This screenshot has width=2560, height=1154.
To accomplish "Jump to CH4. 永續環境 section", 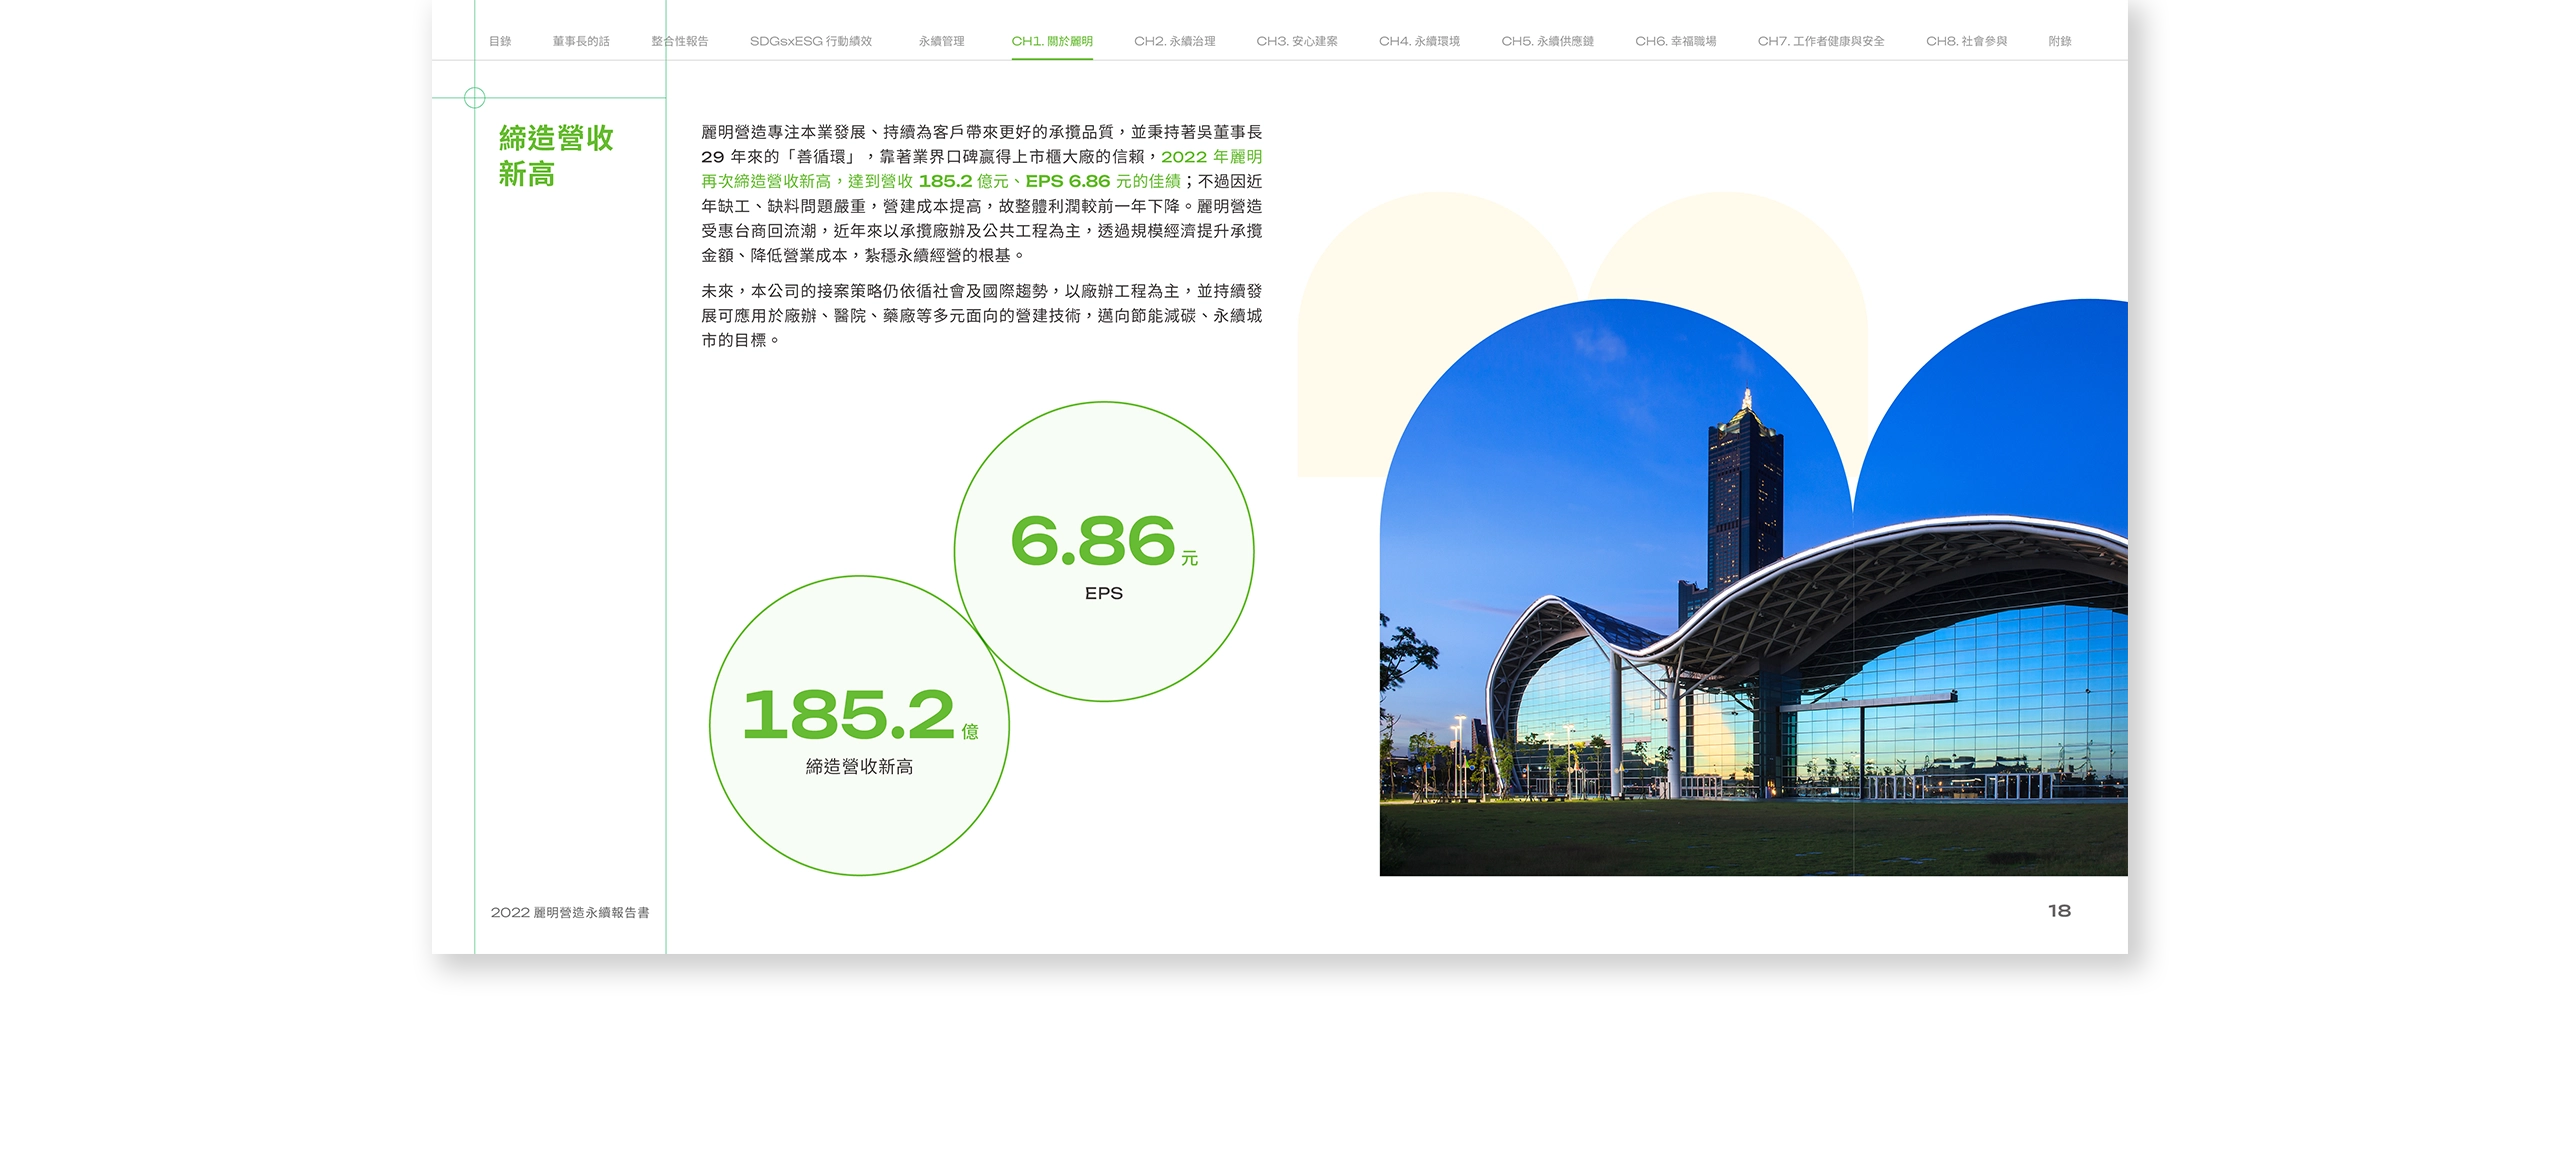I will click(x=1421, y=42).
